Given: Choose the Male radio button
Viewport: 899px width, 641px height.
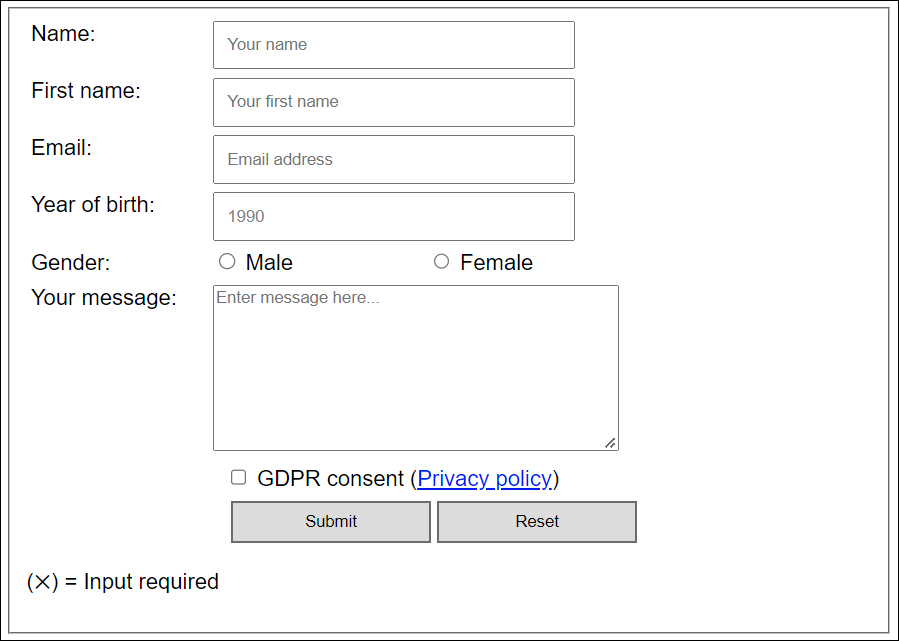Looking at the screenshot, I should [227, 261].
